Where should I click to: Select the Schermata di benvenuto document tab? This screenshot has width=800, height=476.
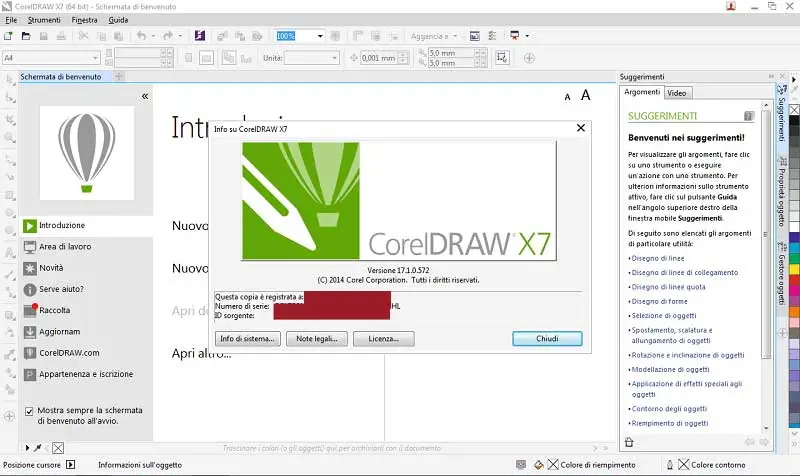(61, 77)
